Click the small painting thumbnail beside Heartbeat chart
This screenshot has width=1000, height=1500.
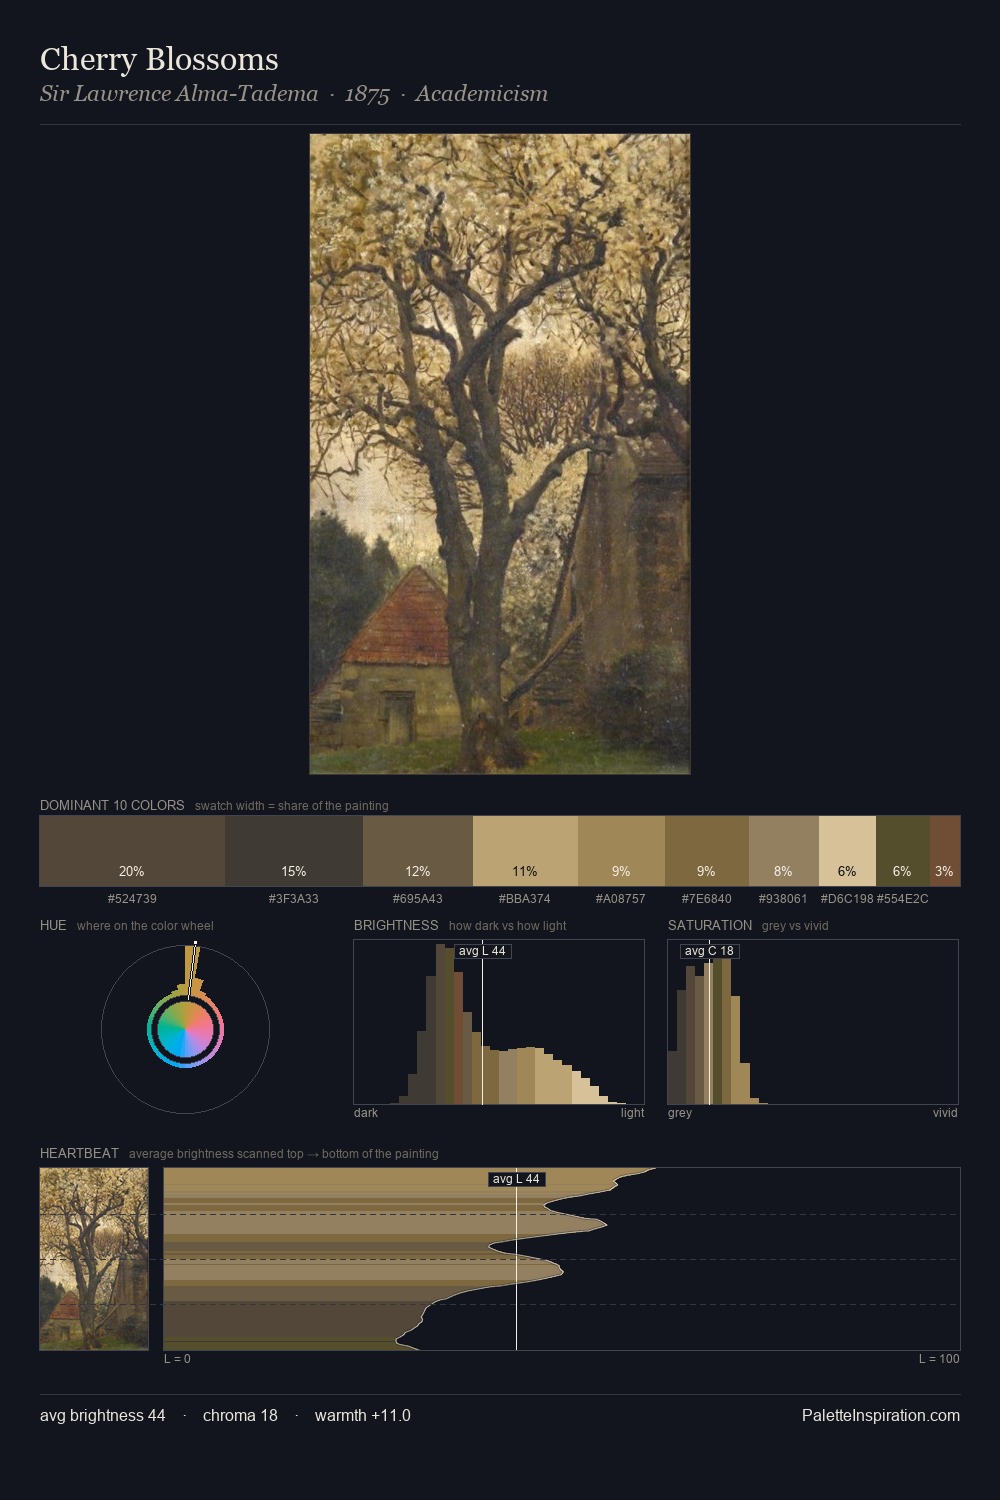(x=94, y=1259)
